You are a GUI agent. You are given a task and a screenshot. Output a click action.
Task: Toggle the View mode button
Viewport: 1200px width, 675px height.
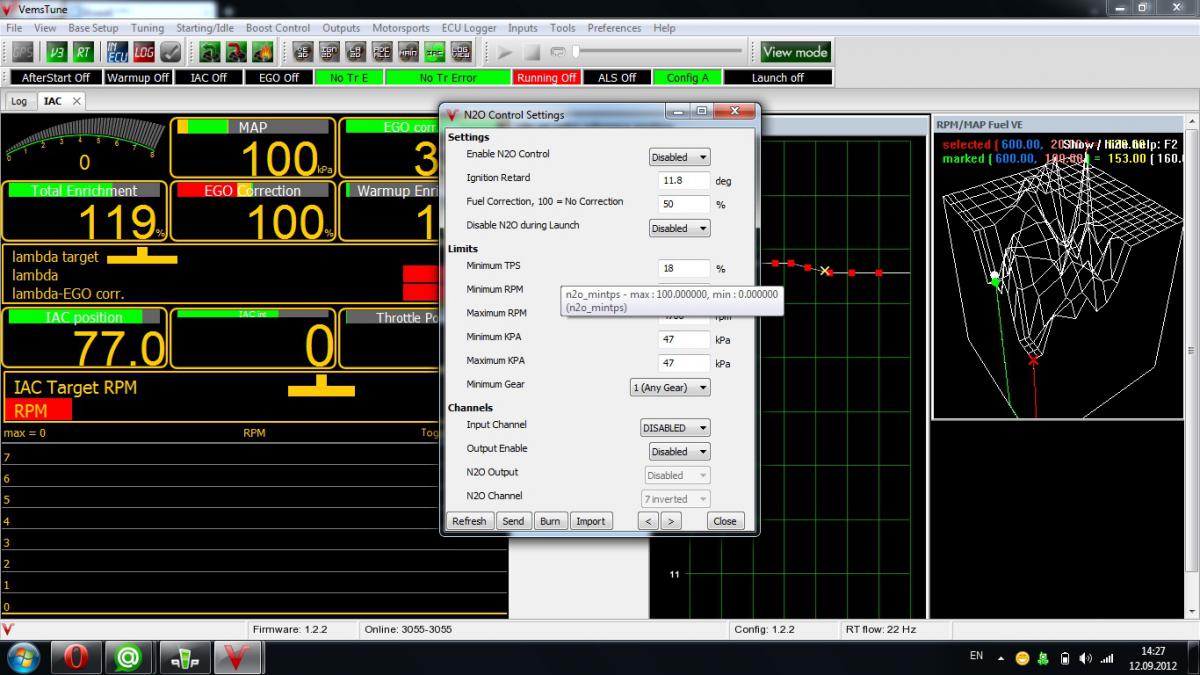pyautogui.click(x=795, y=52)
